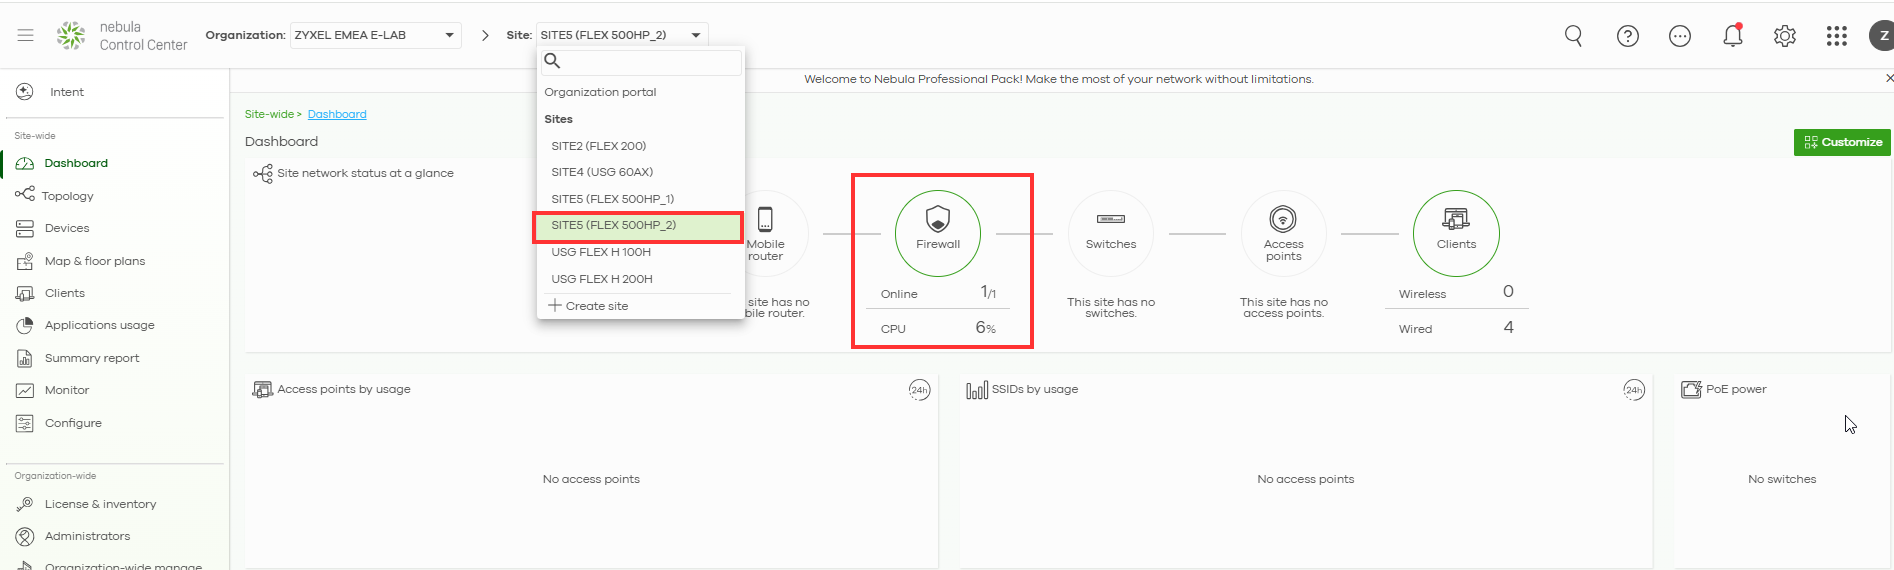This screenshot has height=570, width=1894.
Task: Click the Dashboard breadcrumb link
Action: (337, 114)
